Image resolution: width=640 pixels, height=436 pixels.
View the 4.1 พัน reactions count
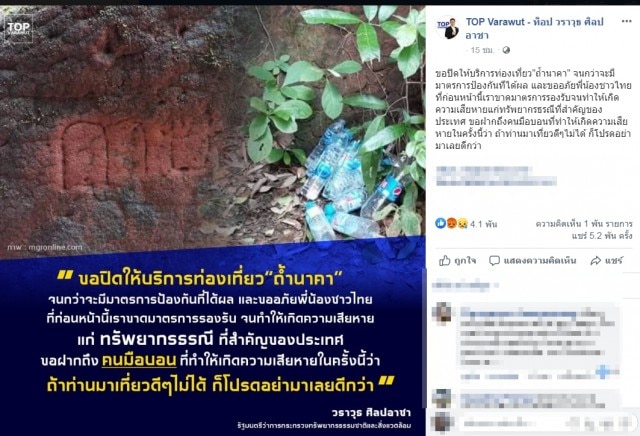click(484, 224)
